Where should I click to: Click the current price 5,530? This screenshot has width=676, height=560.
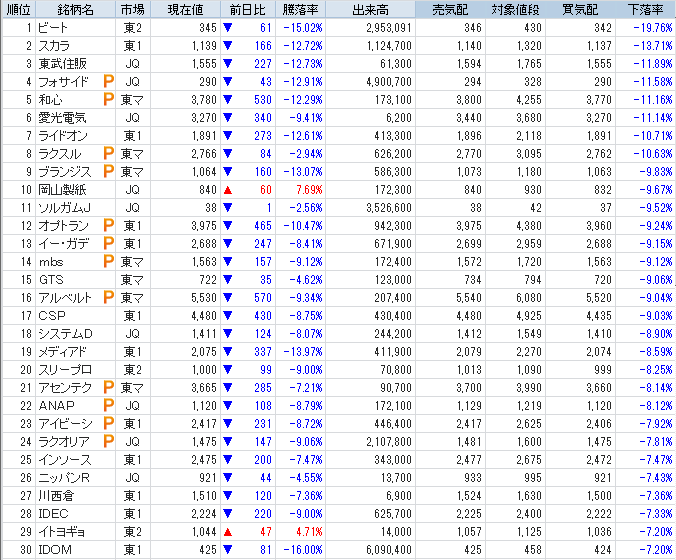click(204, 298)
